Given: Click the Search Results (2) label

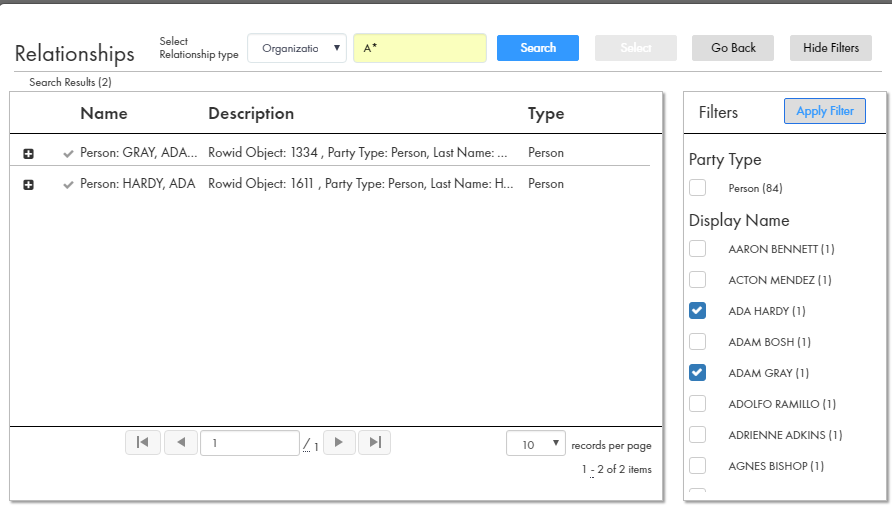Looking at the screenshot, I should point(71,82).
